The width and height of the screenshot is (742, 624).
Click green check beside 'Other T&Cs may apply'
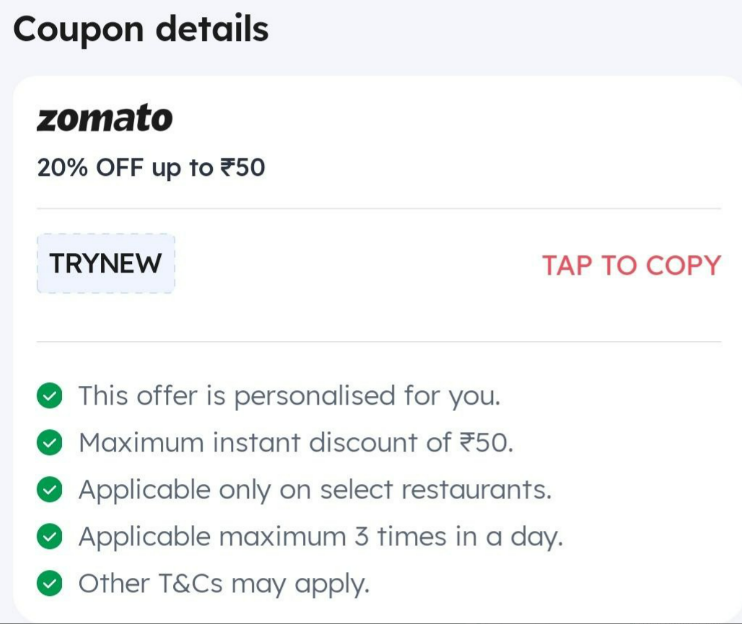tap(49, 583)
